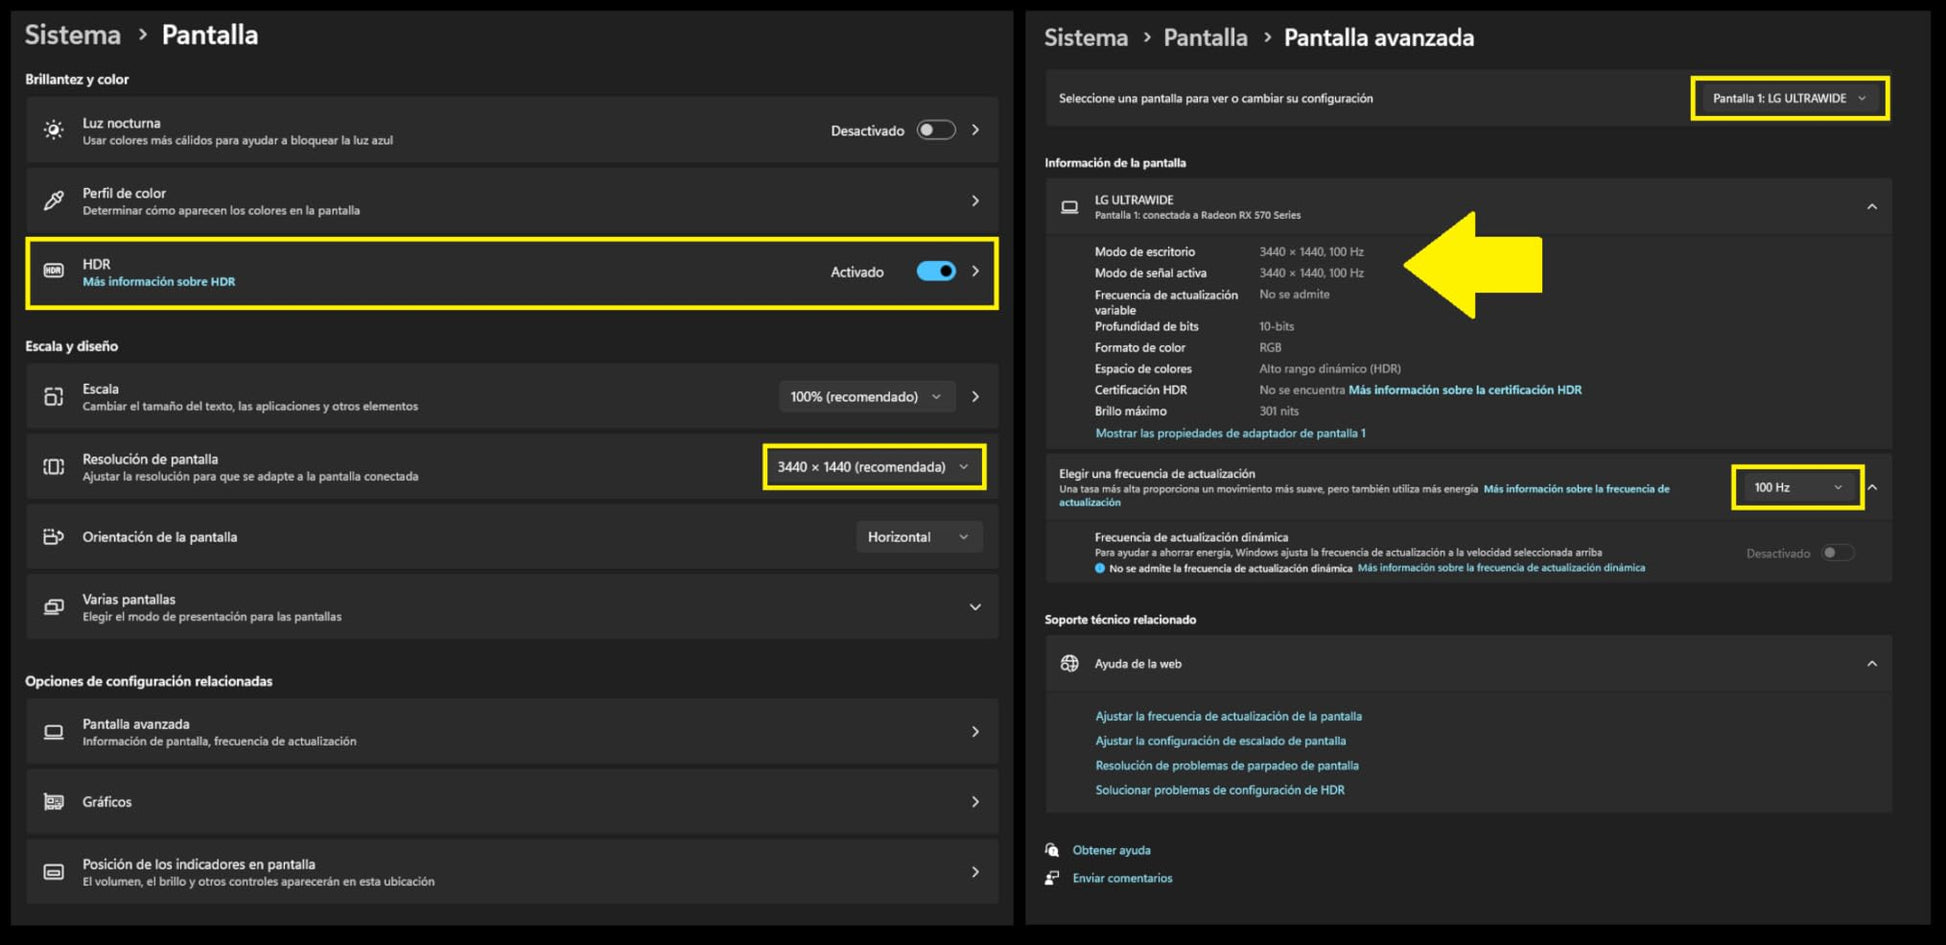Click the Perfil de color eyedropper icon
The height and width of the screenshot is (945, 1946).
coord(54,201)
